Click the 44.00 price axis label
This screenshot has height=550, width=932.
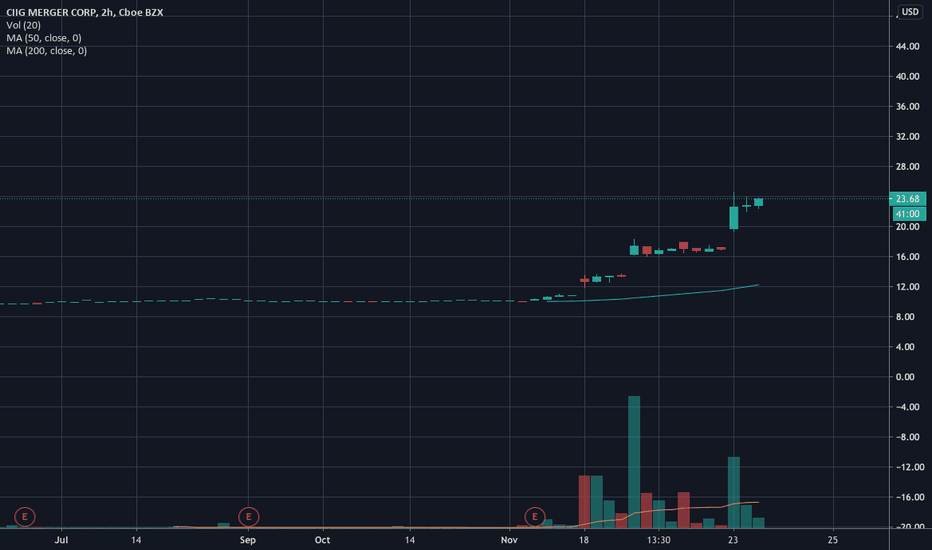pos(908,46)
